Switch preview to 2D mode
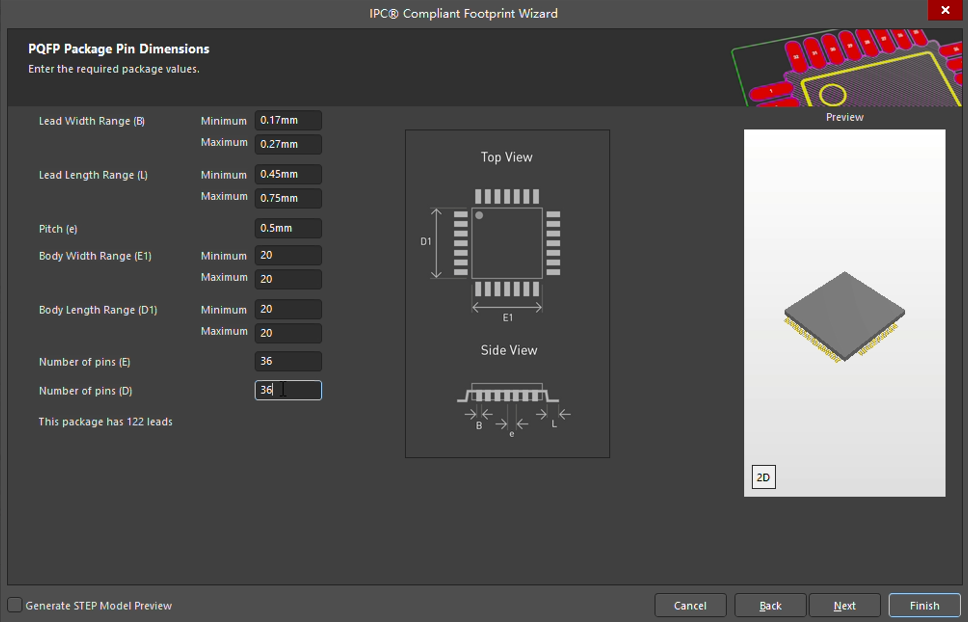The width and height of the screenshot is (968, 622). click(764, 477)
